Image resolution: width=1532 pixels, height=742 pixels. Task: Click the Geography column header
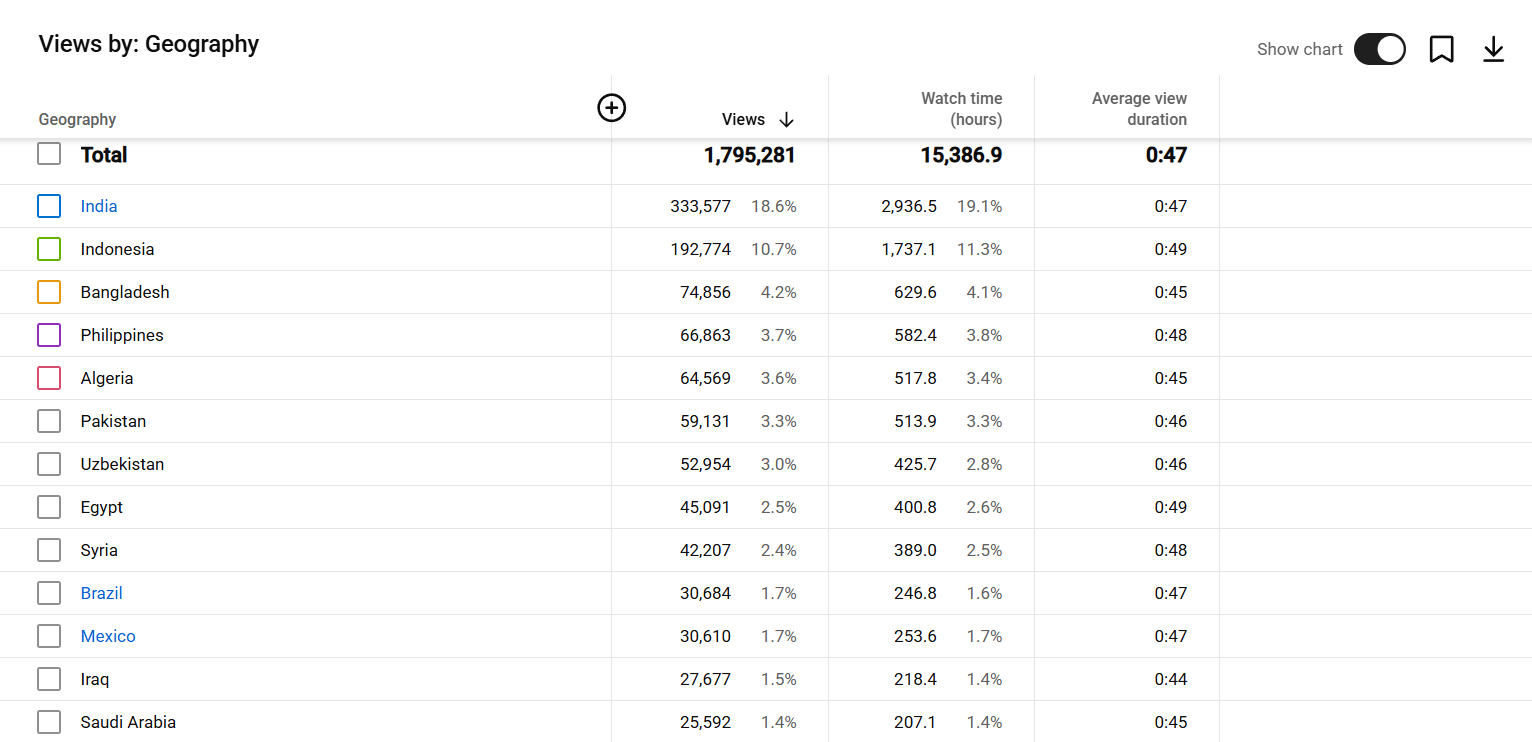[x=77, y=120]
